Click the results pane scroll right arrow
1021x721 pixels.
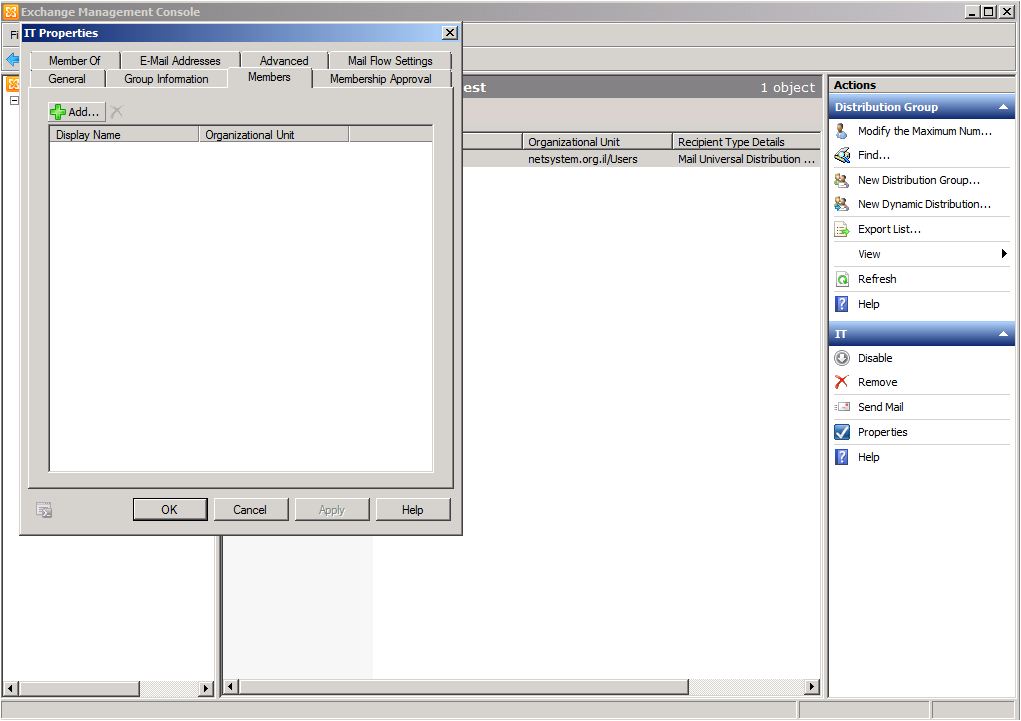click(x=811, y=686)
